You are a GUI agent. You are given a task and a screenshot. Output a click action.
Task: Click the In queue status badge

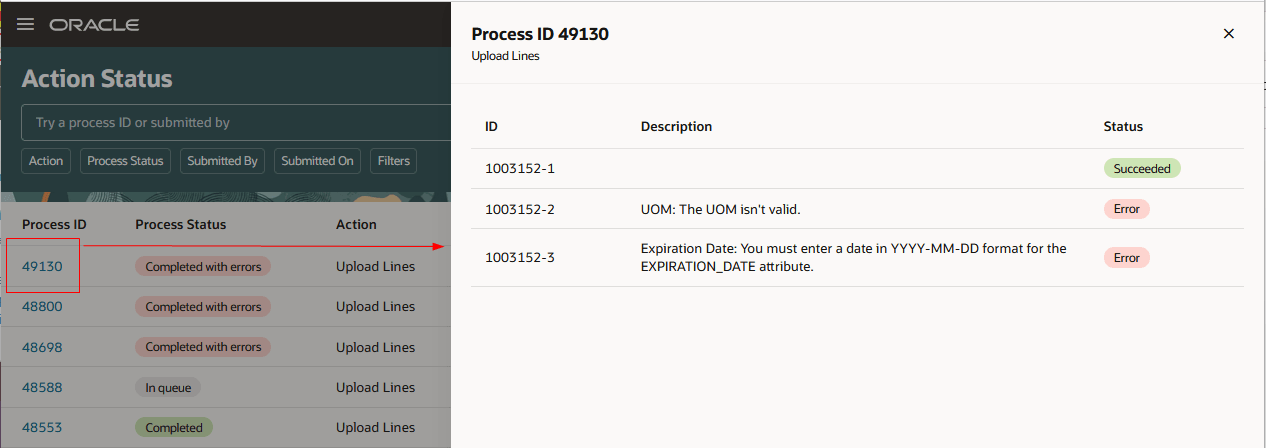(168, 387)
